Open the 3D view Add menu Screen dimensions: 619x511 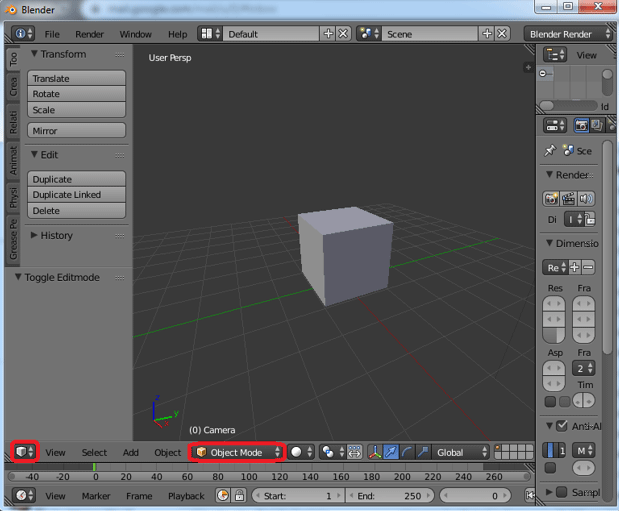[x=131, y=452]
